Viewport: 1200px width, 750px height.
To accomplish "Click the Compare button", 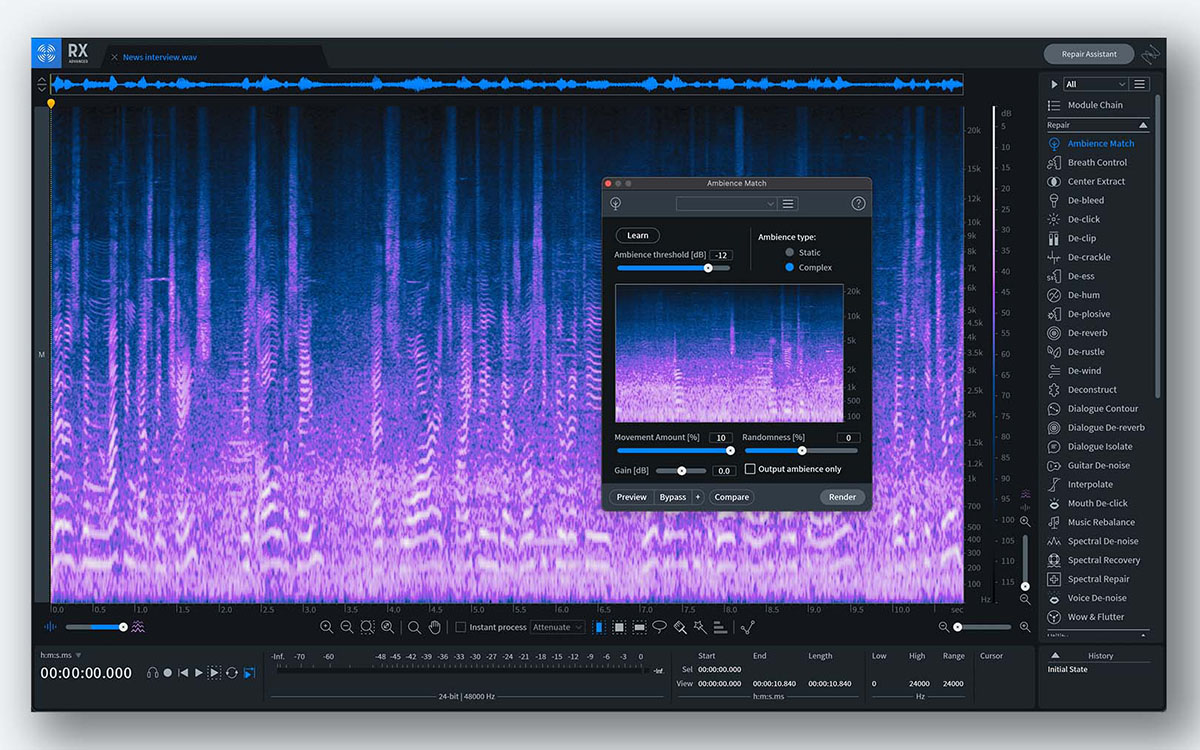I will point(732,497).
